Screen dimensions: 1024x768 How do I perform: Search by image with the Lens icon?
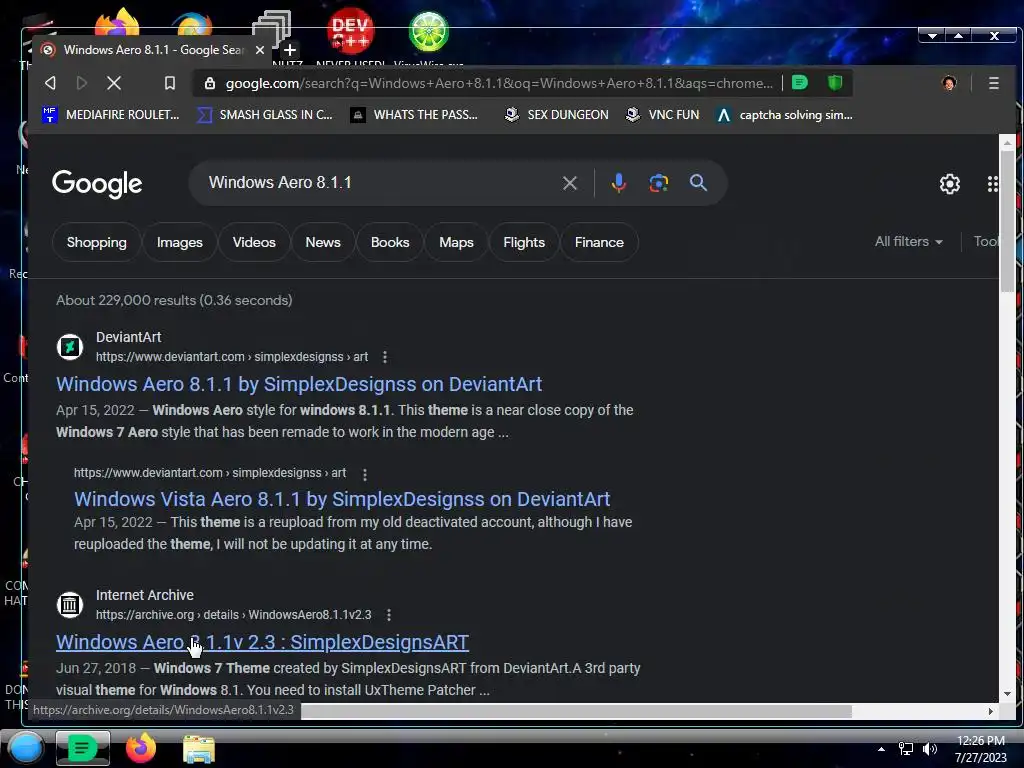click(x=658, y=183)
